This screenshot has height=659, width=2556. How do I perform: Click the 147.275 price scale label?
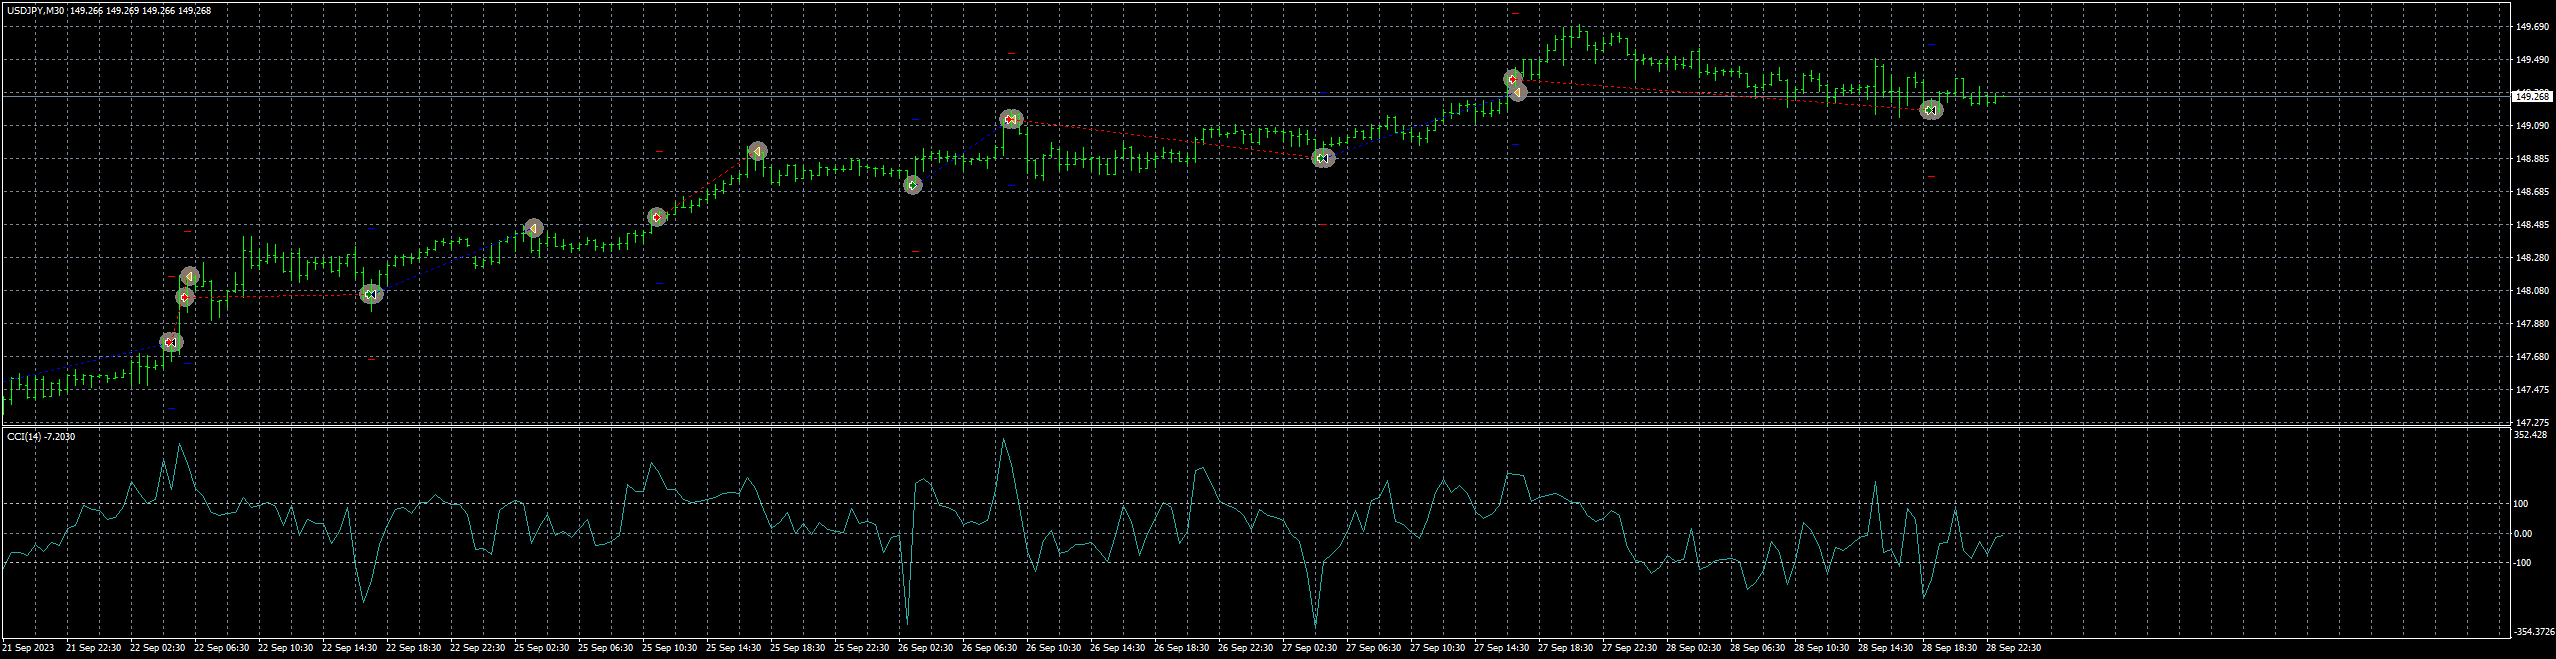[x=2531, y=423]
